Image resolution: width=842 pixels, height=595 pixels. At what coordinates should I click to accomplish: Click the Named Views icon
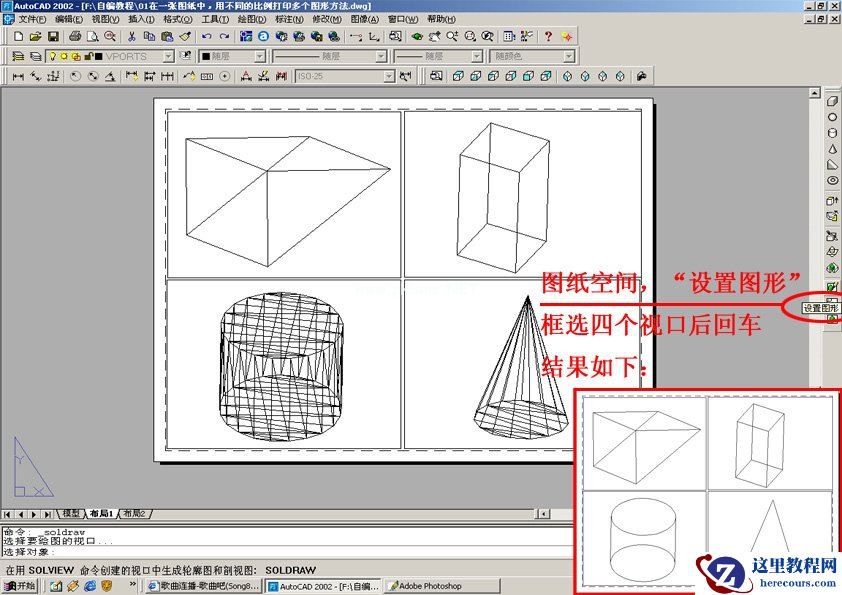437,76
